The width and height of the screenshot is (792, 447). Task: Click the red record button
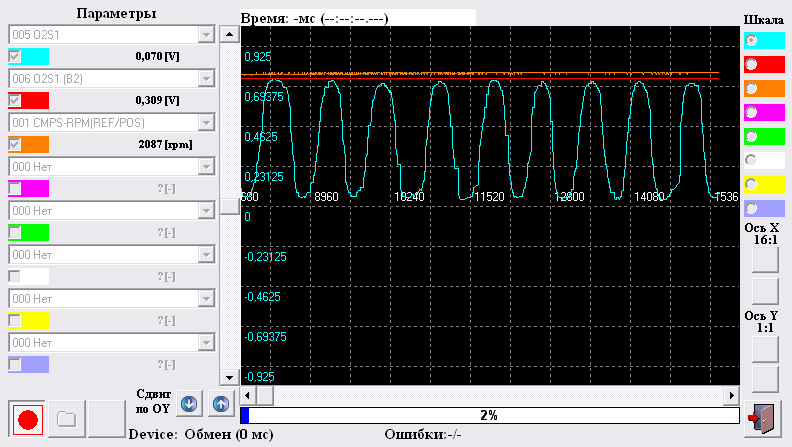[x=27, y=419]
